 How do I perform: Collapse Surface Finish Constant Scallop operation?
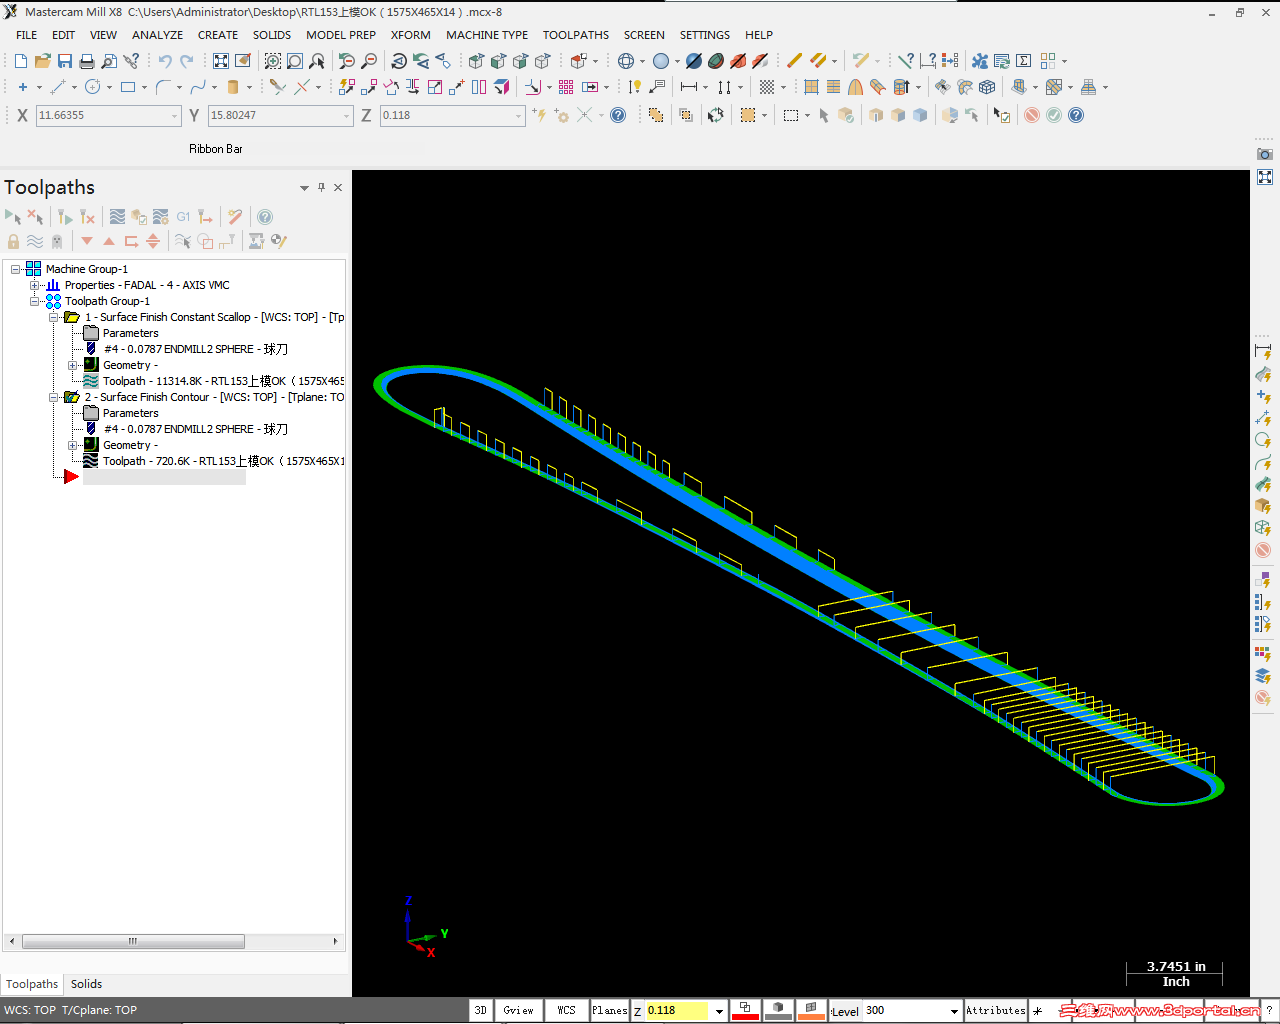pos(54,317)
